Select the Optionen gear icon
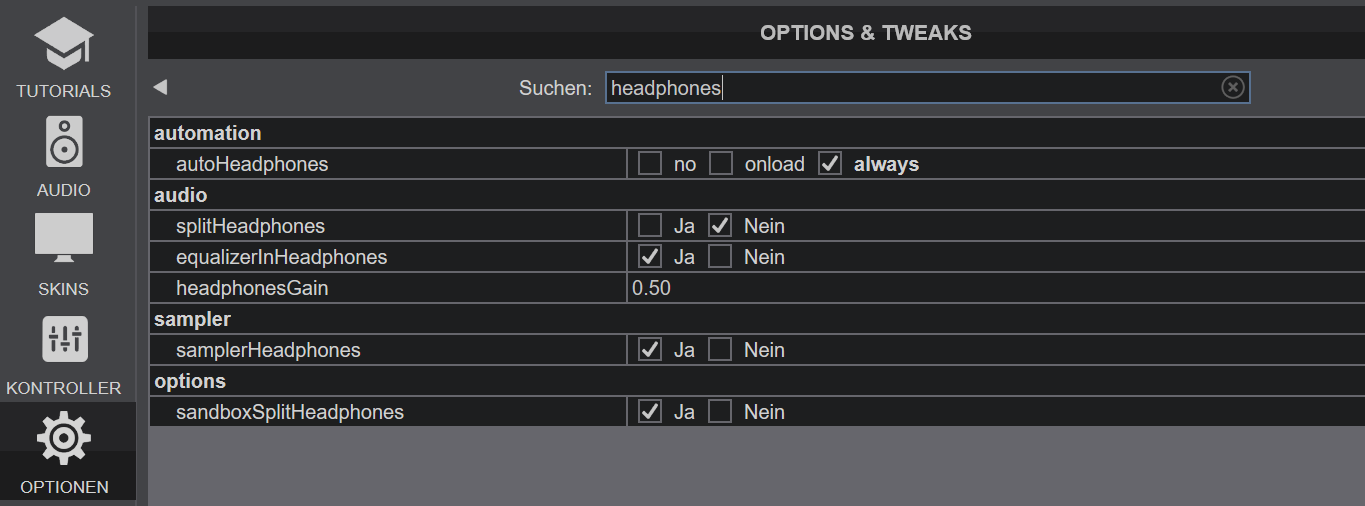Image resolution: width=1365 pixels, height=506 pixels. (x=64, y=438)
